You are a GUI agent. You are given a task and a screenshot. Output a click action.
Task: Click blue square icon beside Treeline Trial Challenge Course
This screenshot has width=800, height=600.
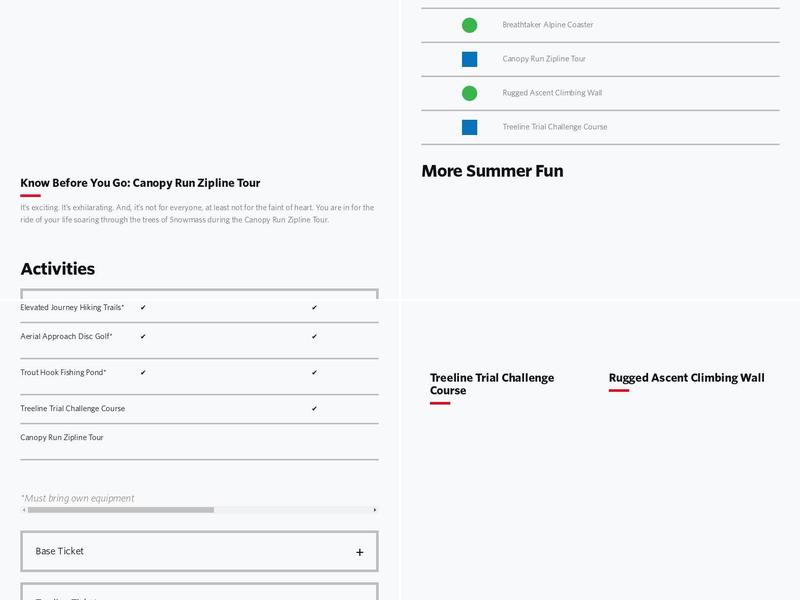(469, 127)
